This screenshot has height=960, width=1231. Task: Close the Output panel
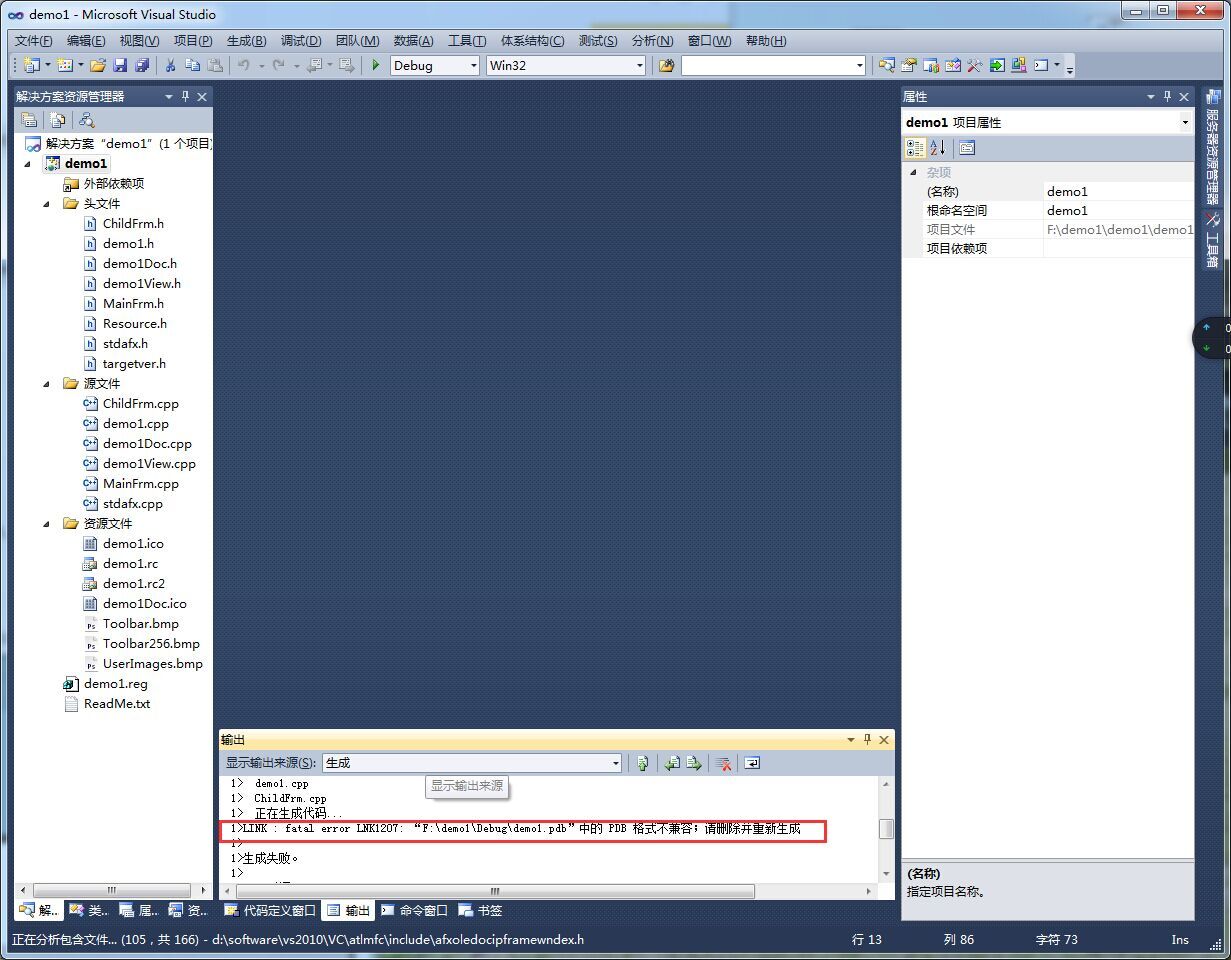tap(884, 740)
